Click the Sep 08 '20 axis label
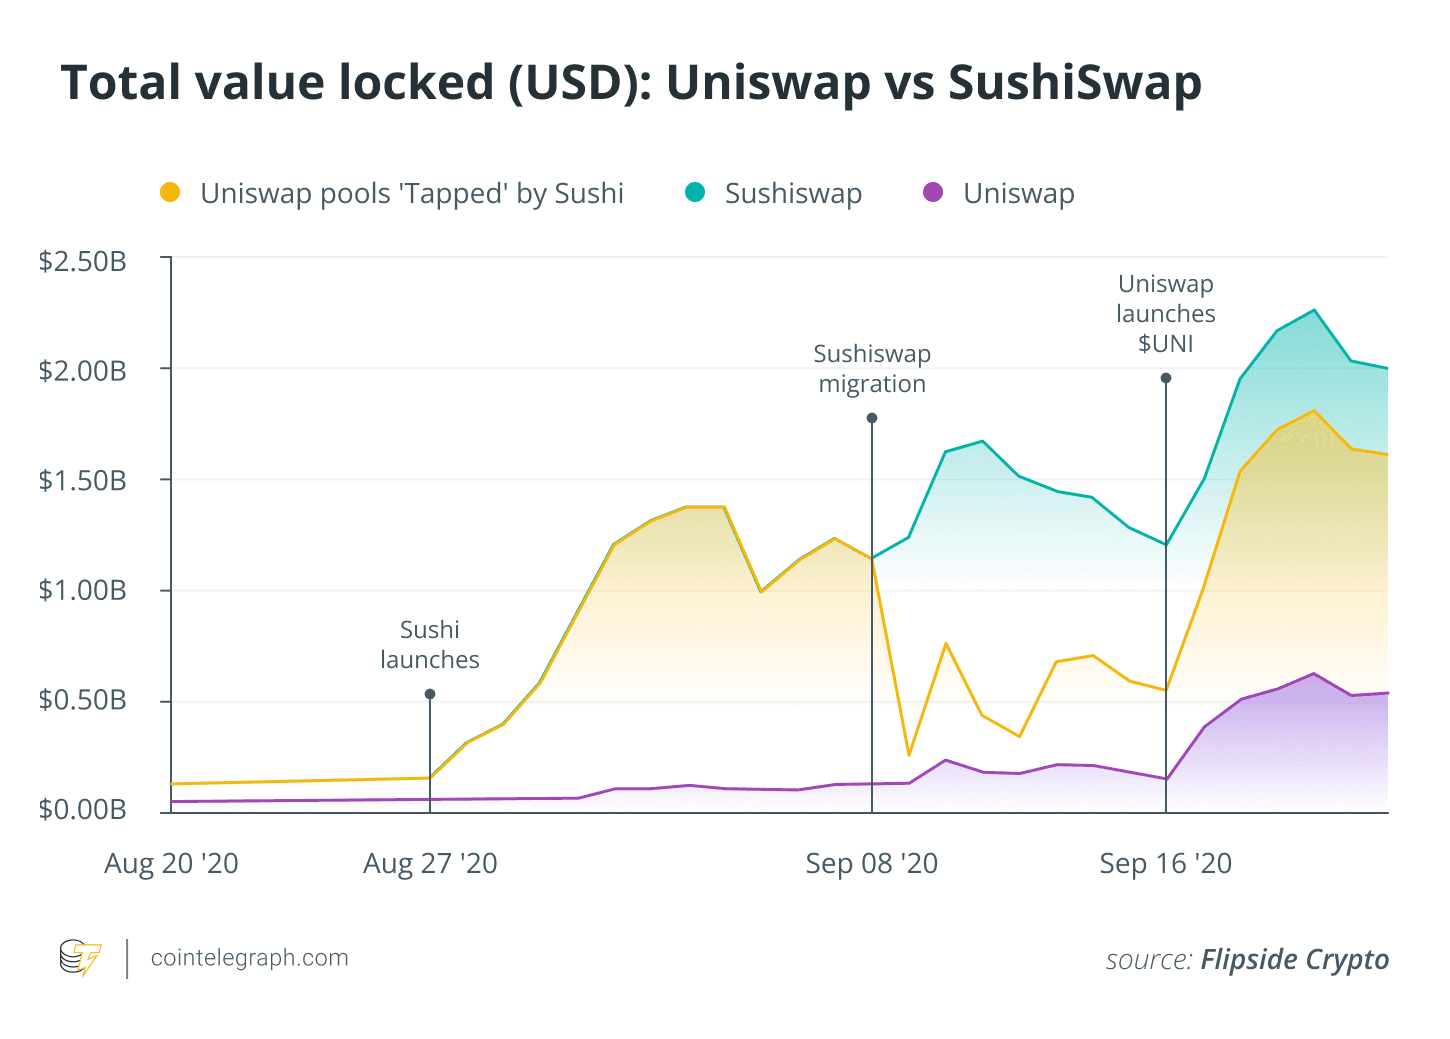 (872, 864)
